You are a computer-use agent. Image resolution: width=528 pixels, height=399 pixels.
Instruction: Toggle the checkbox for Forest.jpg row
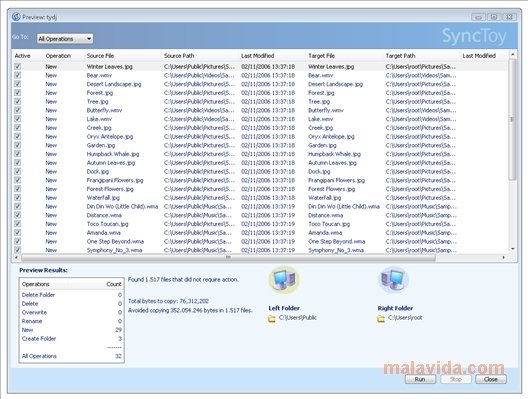[x=18, y=93]
